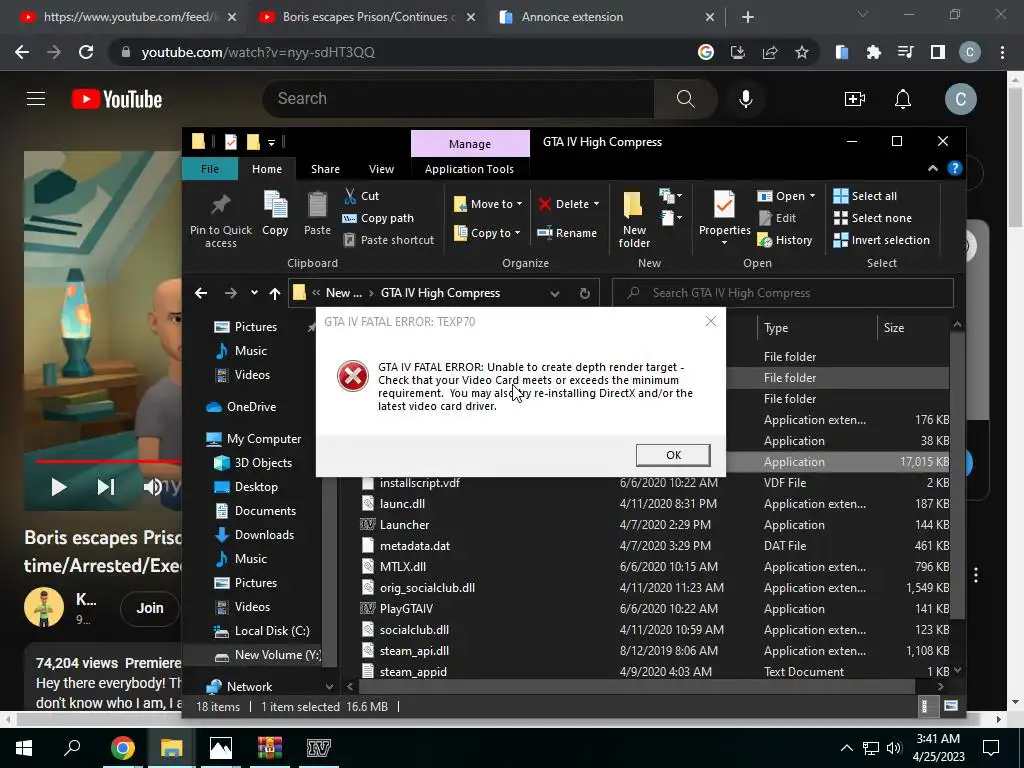
Task: Switch to large icons view in status bar
Action: click(x=951, y=706)
